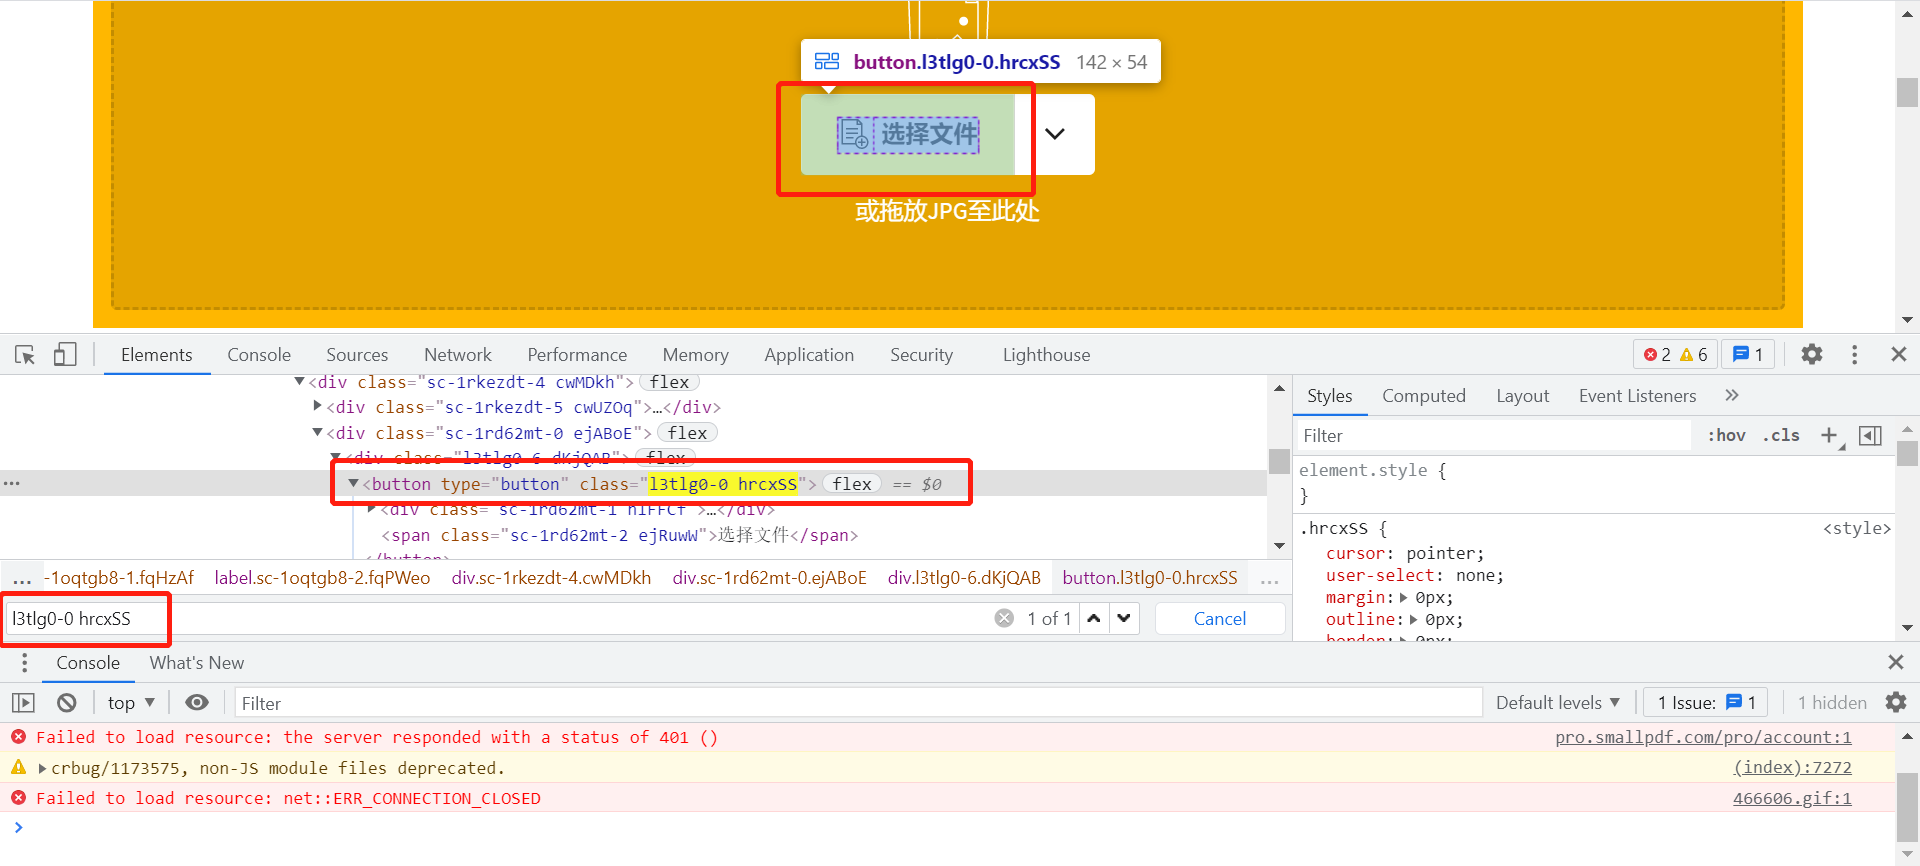1920x866 pixels.
Task: Expand the crbug/1173575 warning message
Action: click(x=42, y=768)
